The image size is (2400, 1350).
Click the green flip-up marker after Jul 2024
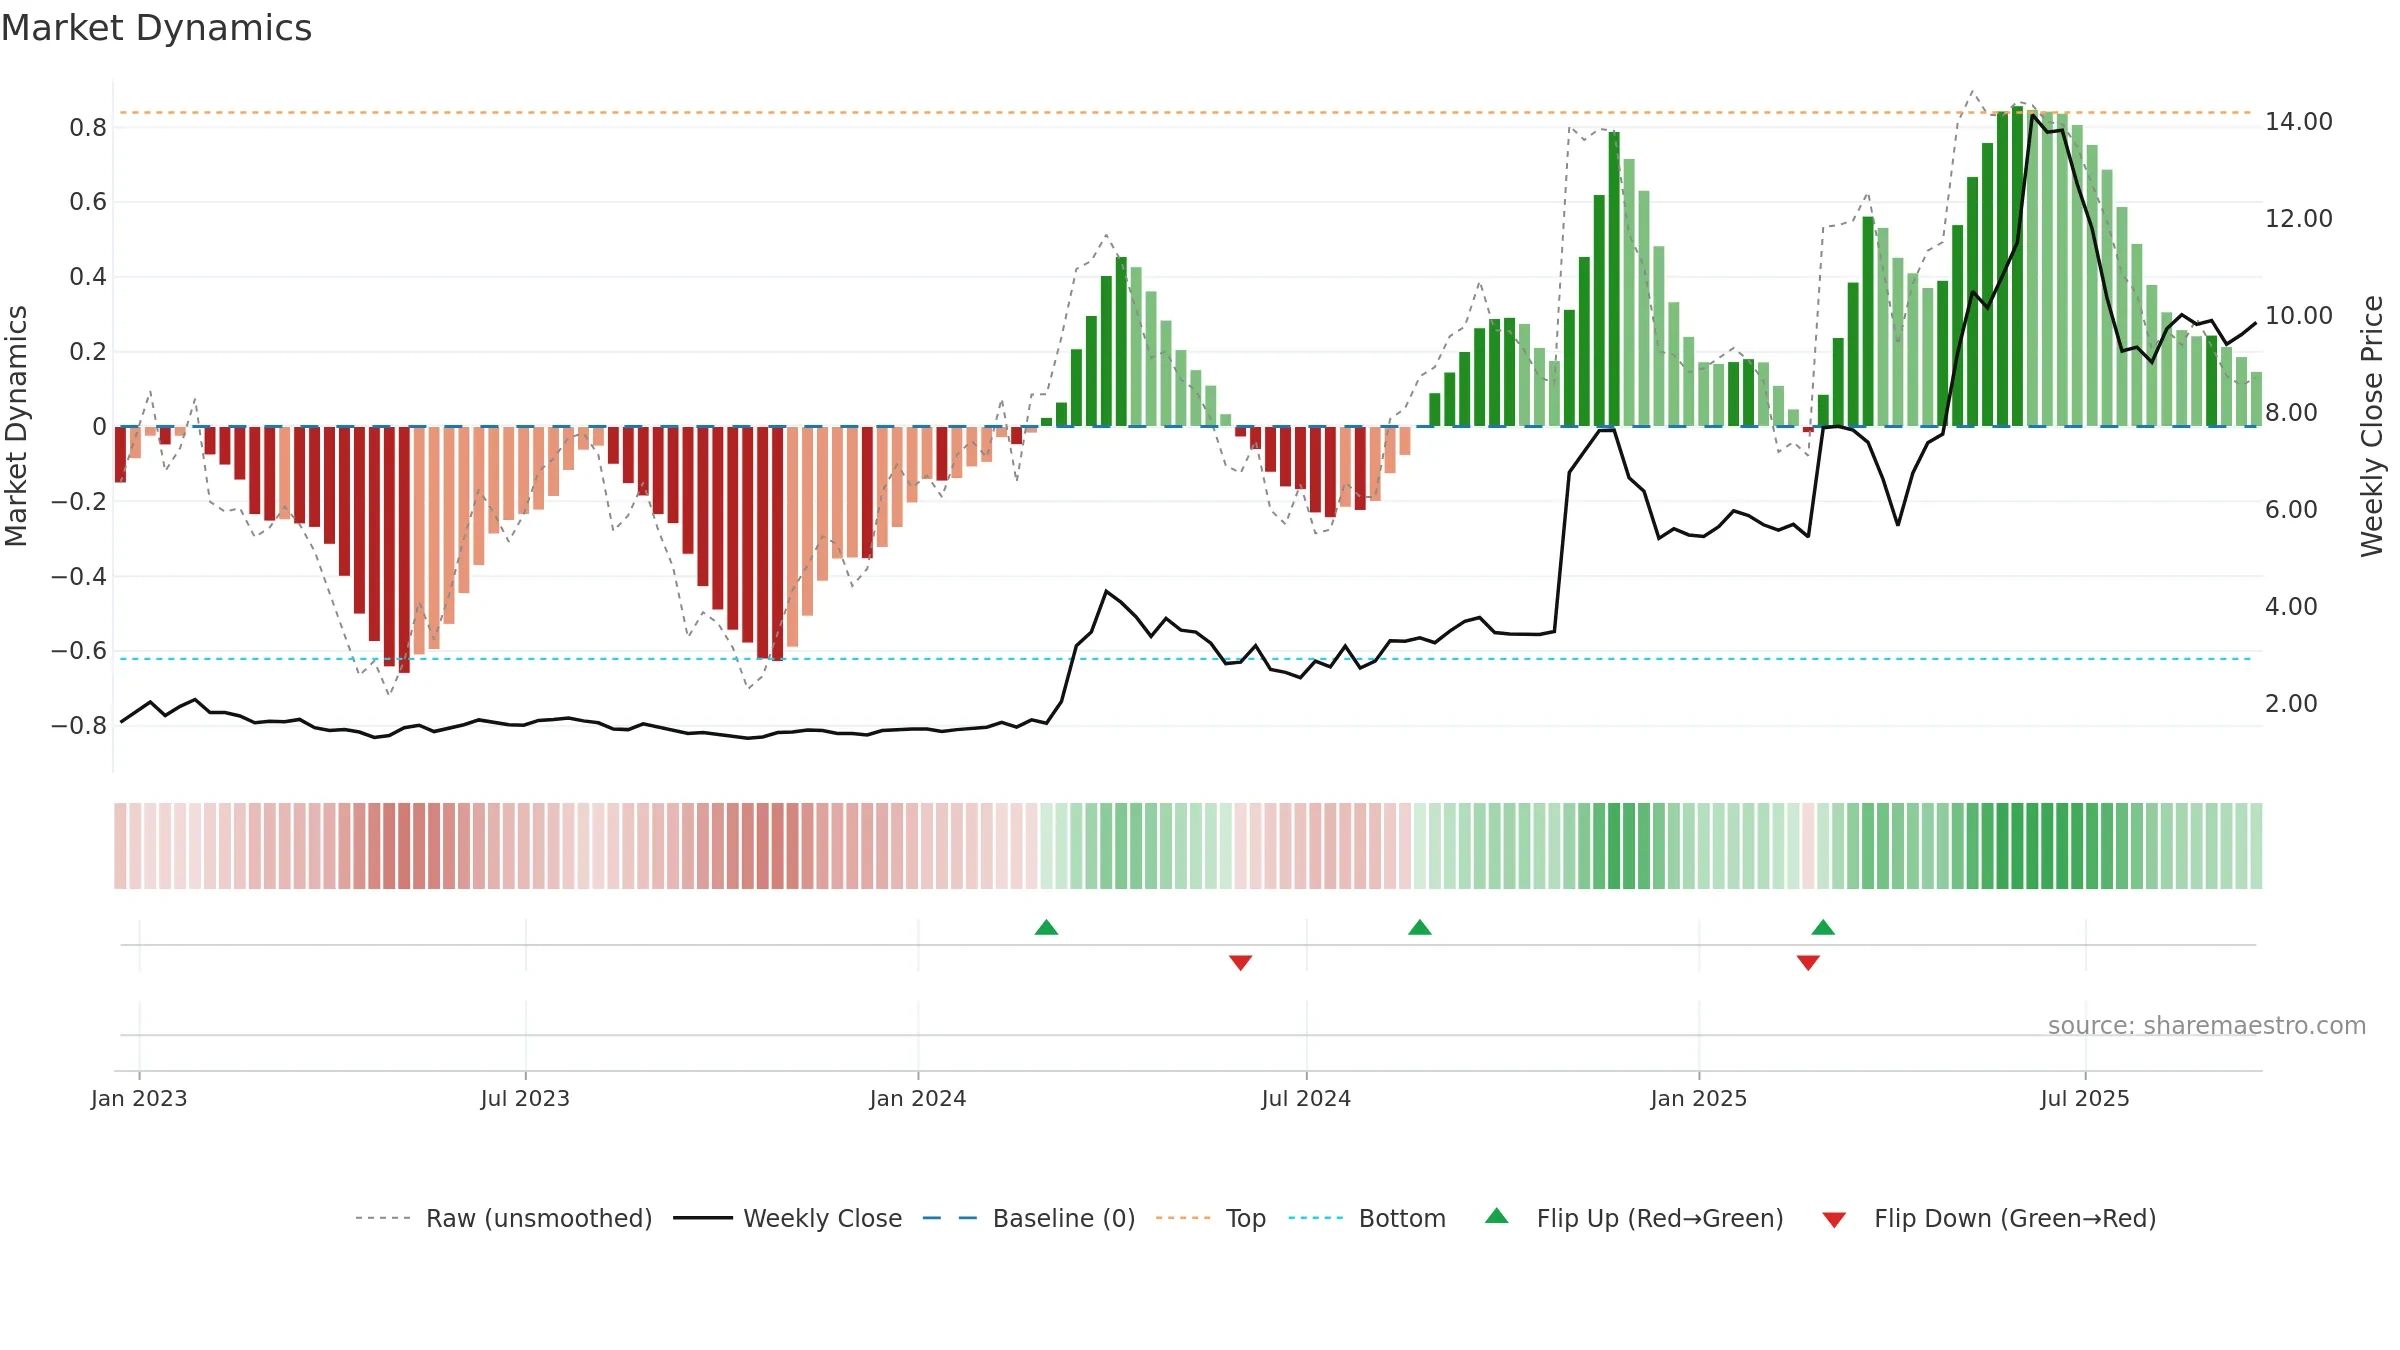pos(1420,927)
